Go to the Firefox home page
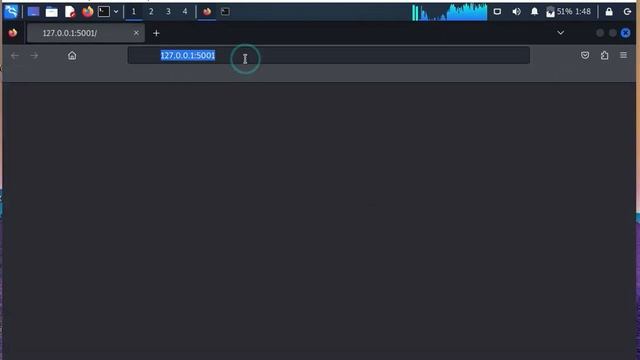 click(72, 56)
